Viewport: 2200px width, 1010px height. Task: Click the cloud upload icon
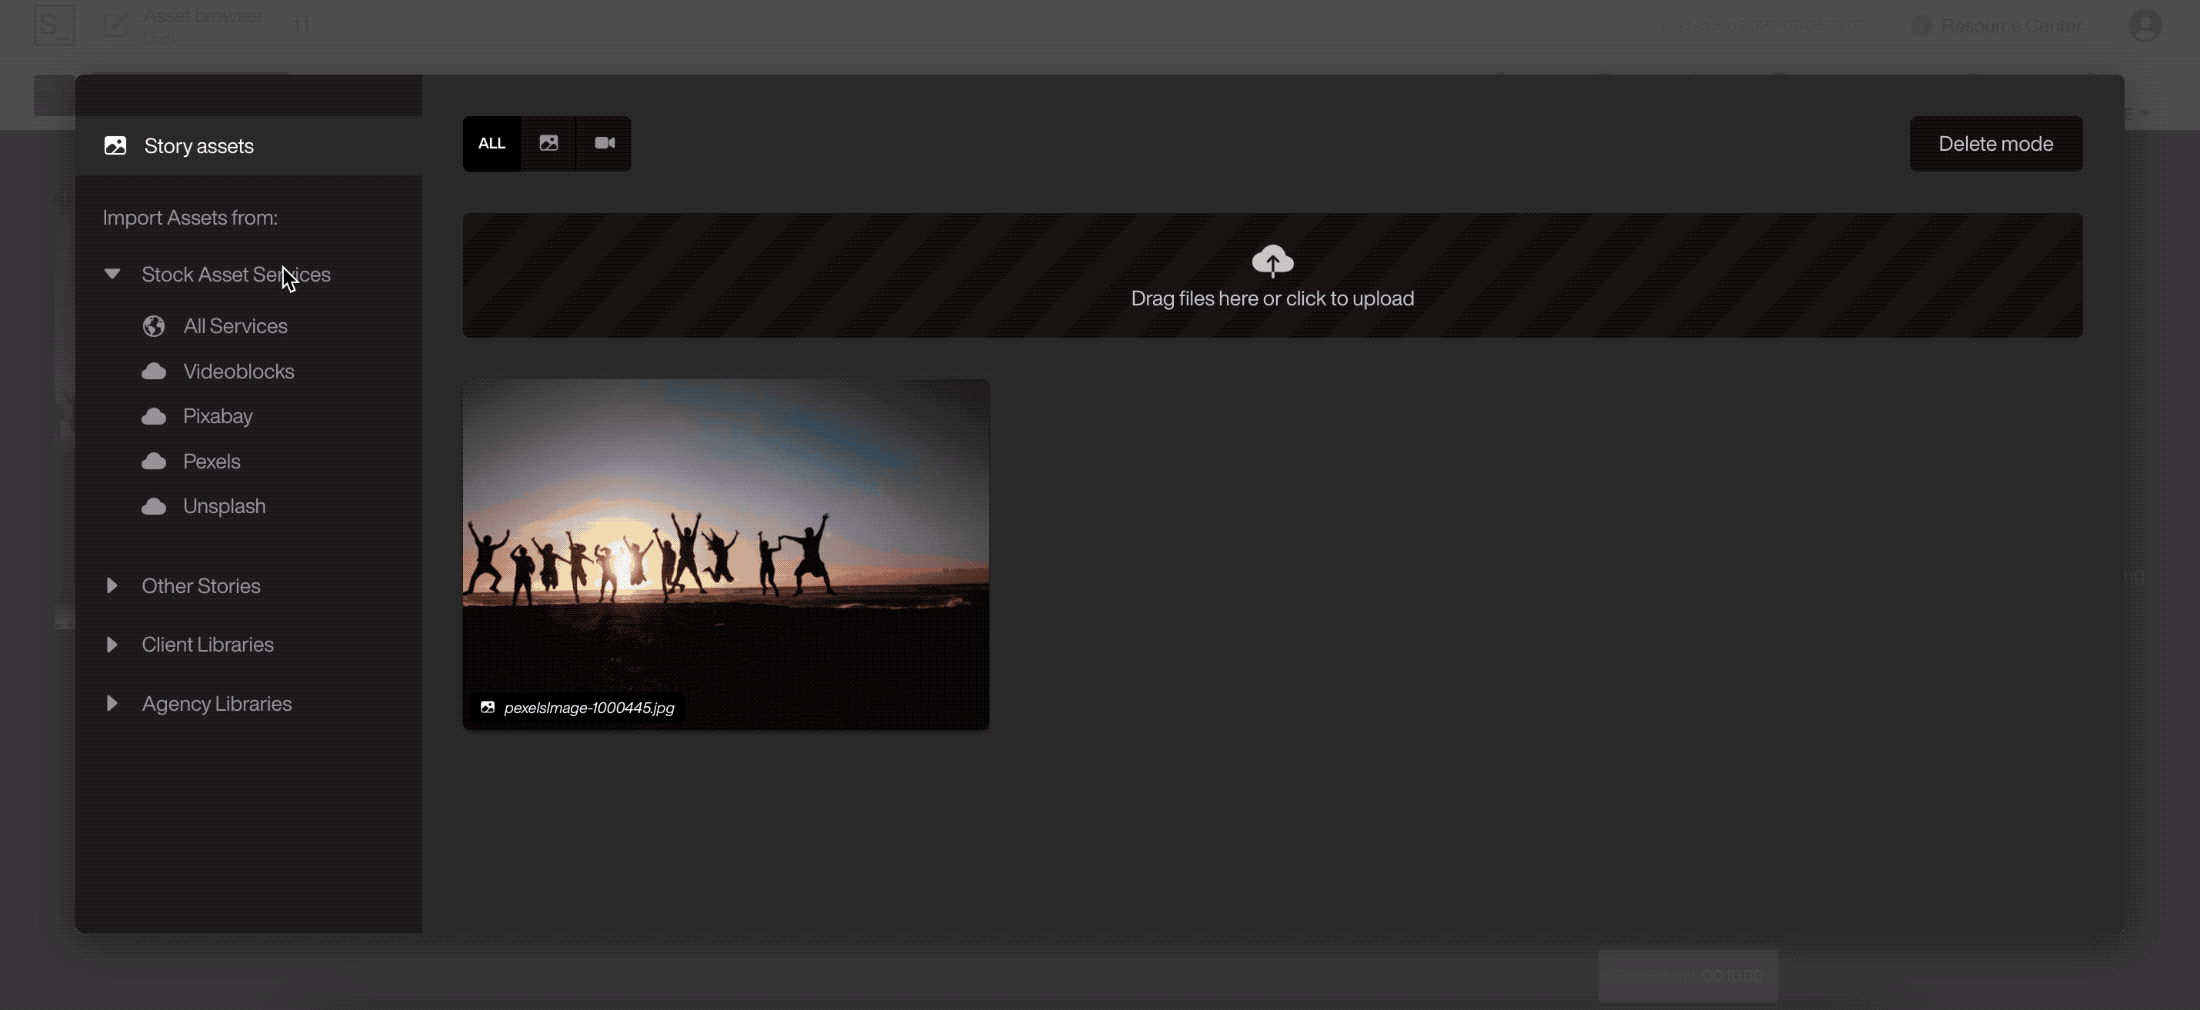[1272, 261]
